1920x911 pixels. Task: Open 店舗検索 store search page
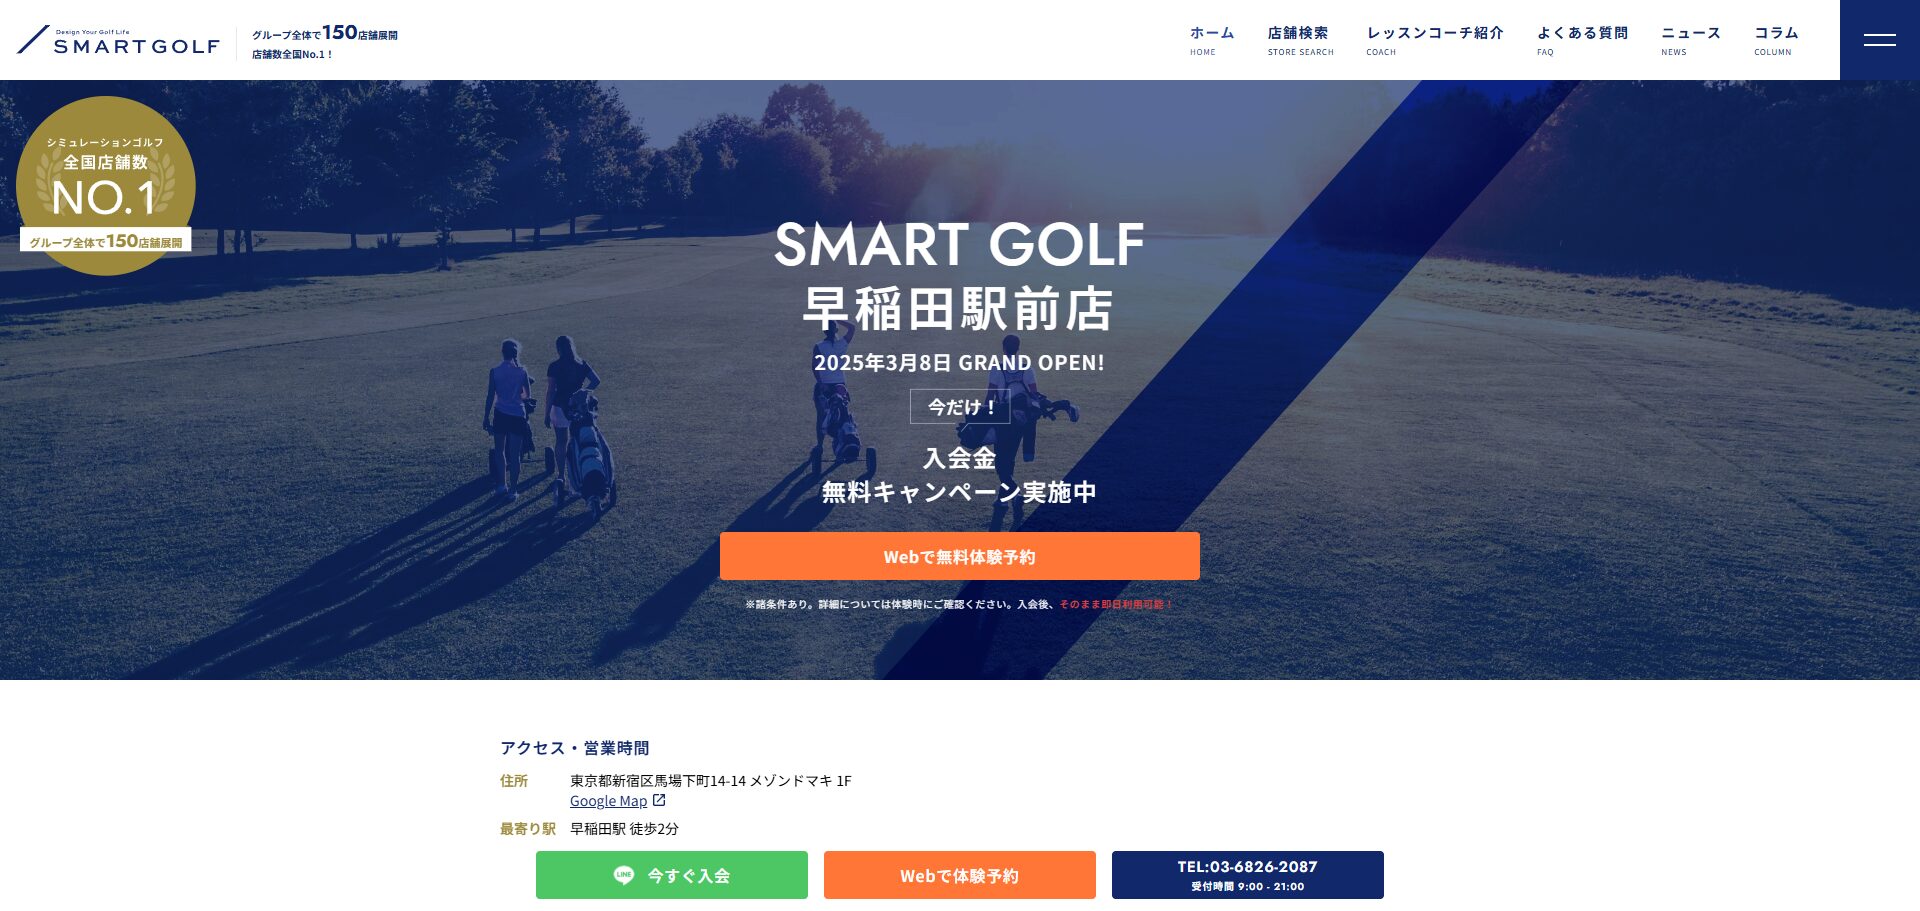(1300, 40)
